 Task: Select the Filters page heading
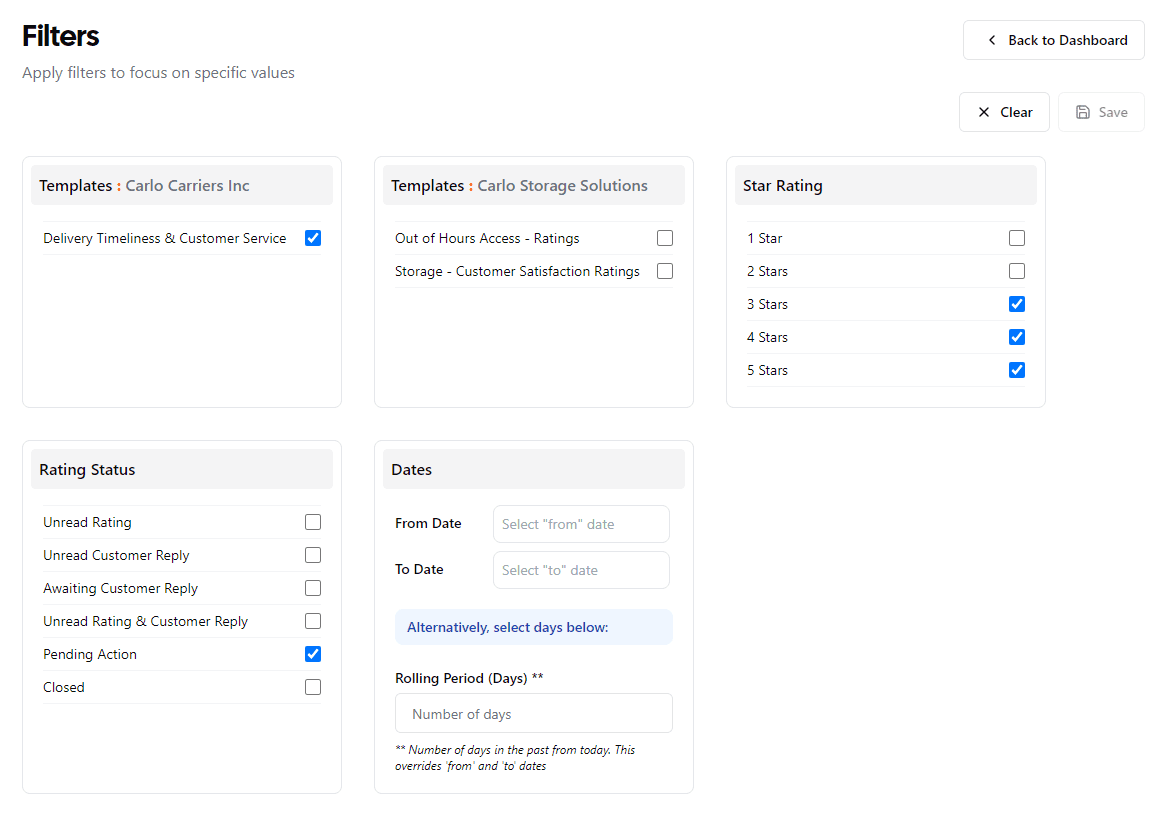pos(61,36)
